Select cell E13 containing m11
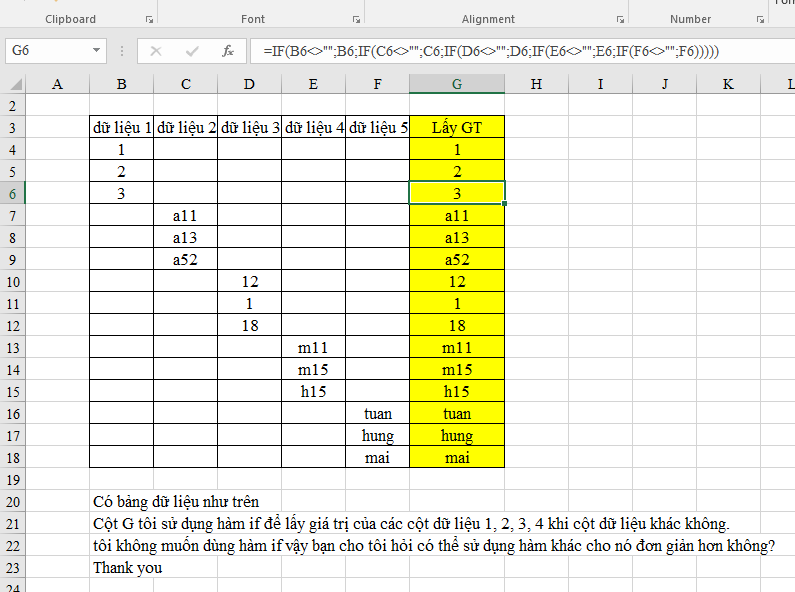 [313, 348]
